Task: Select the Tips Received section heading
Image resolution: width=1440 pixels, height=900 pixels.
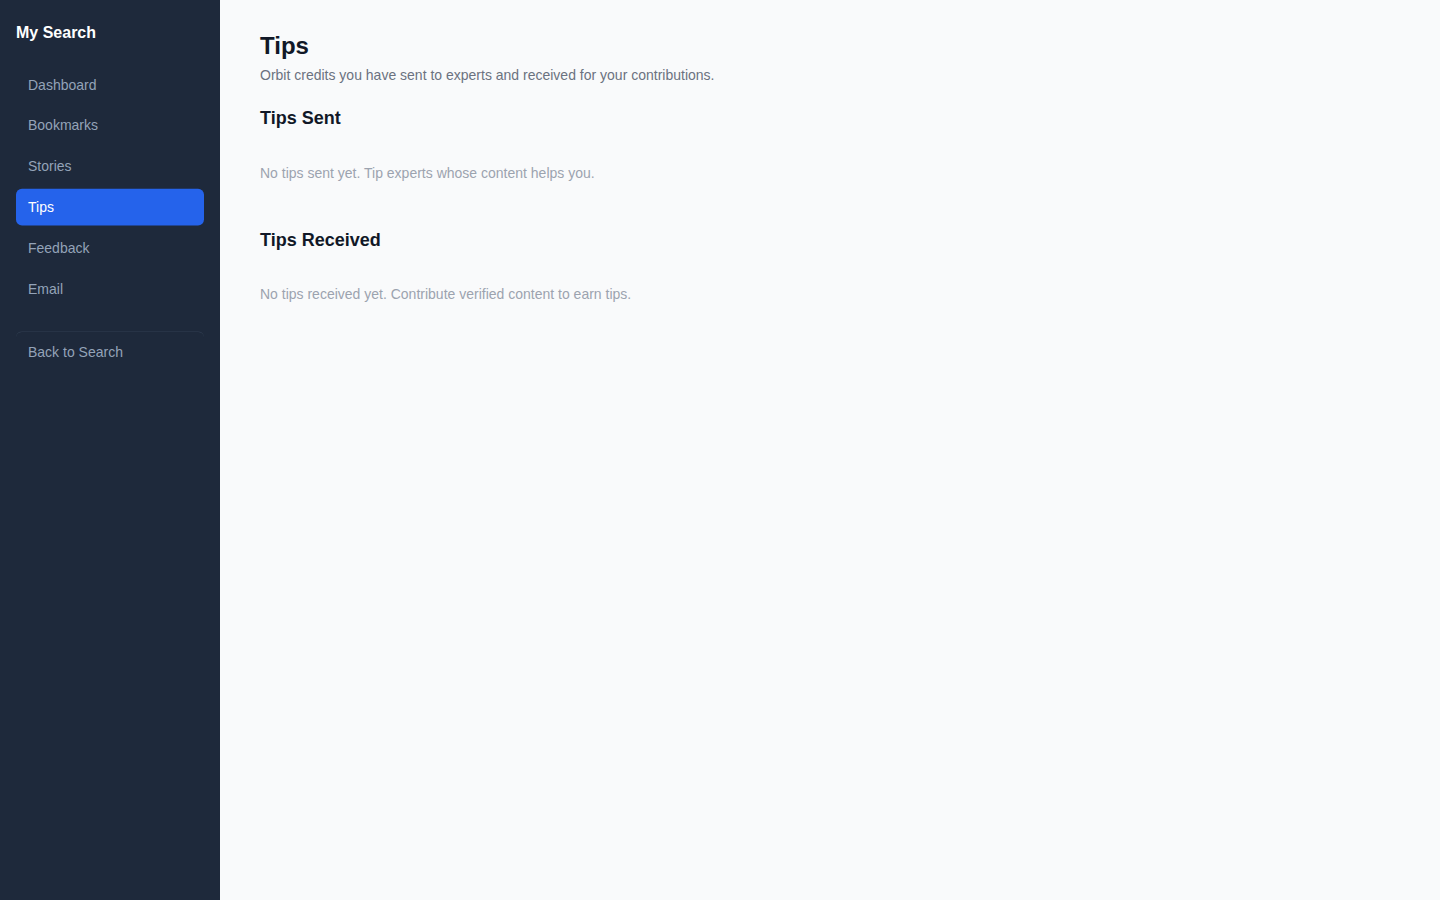Action: click(320, 240)
